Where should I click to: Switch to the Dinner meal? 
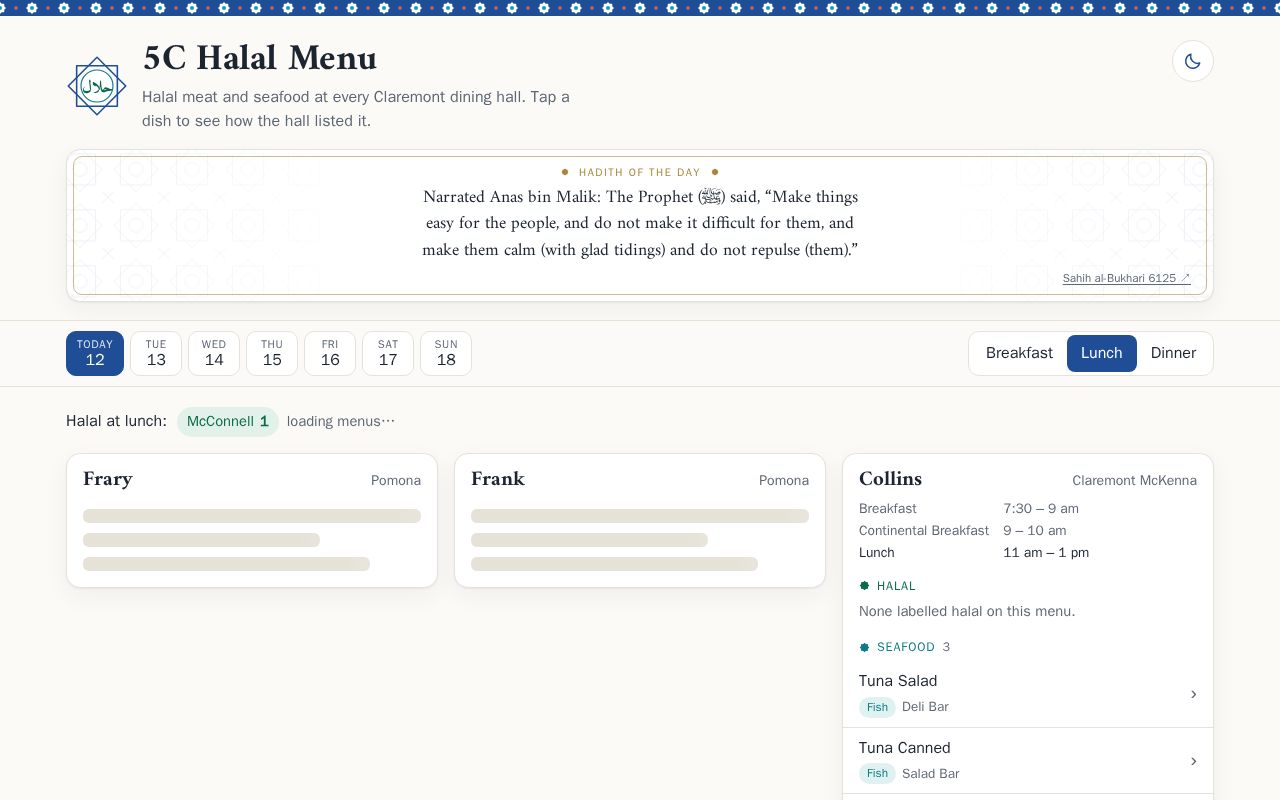1174,353
